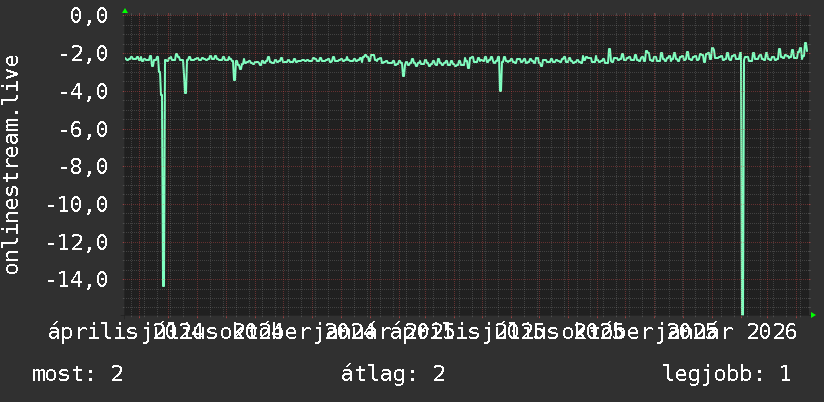Screen dimensions: 824x402
Task: Click the green arrow atop the Y axis
Action: point(125,11)
